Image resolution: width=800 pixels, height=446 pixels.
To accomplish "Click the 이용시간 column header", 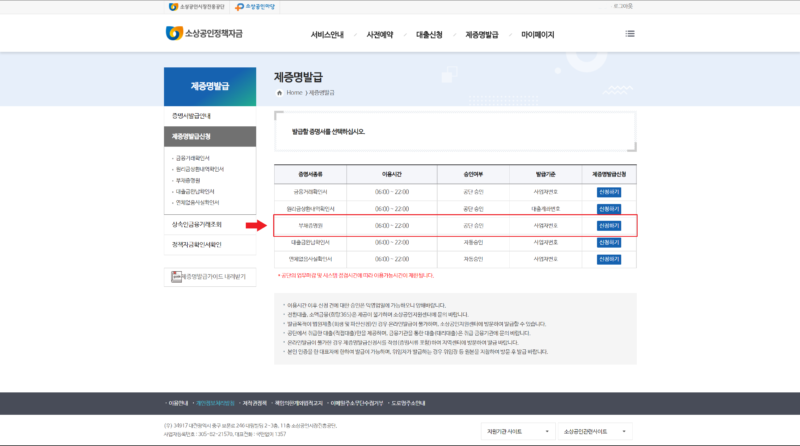I will point(392,175).
